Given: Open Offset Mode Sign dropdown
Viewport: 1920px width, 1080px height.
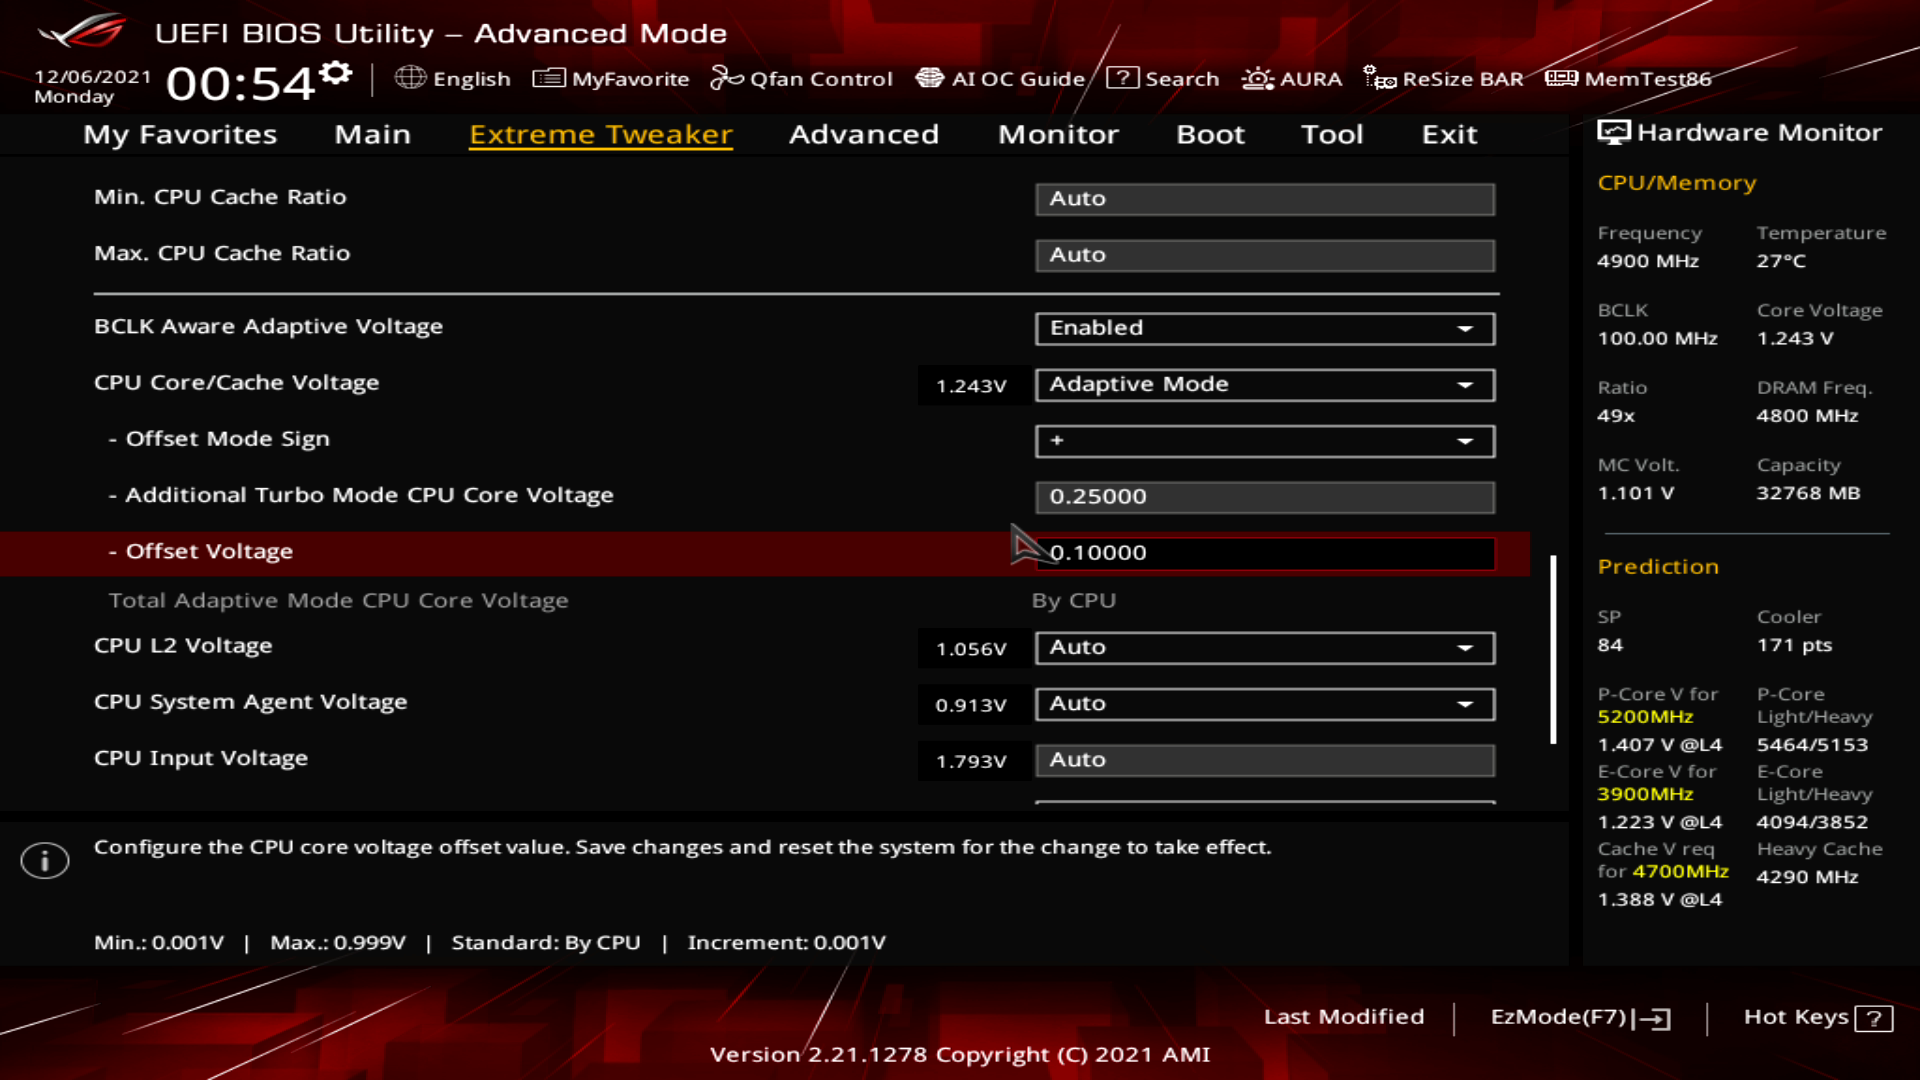Looking at the screenshot, I should [x=1264, y=441].
